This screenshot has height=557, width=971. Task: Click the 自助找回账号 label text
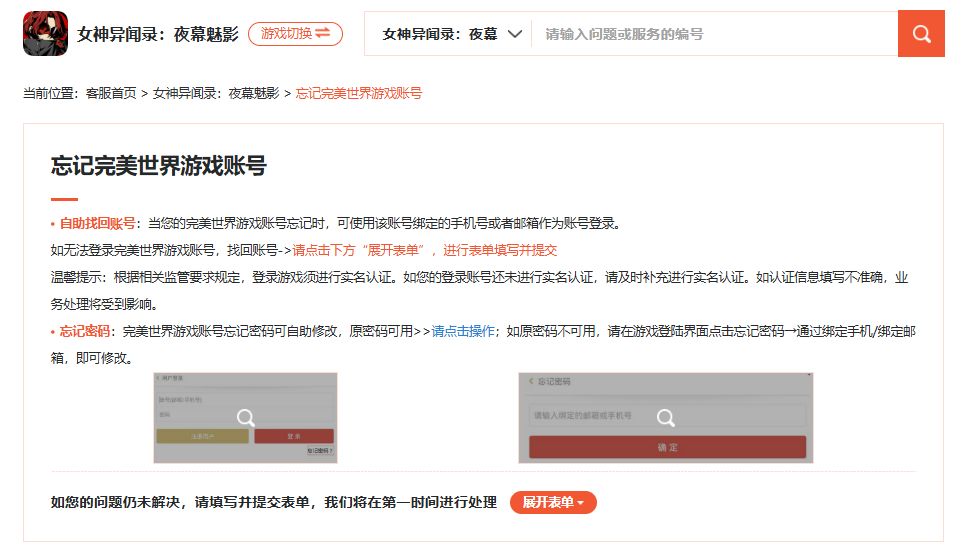[97, 224]
